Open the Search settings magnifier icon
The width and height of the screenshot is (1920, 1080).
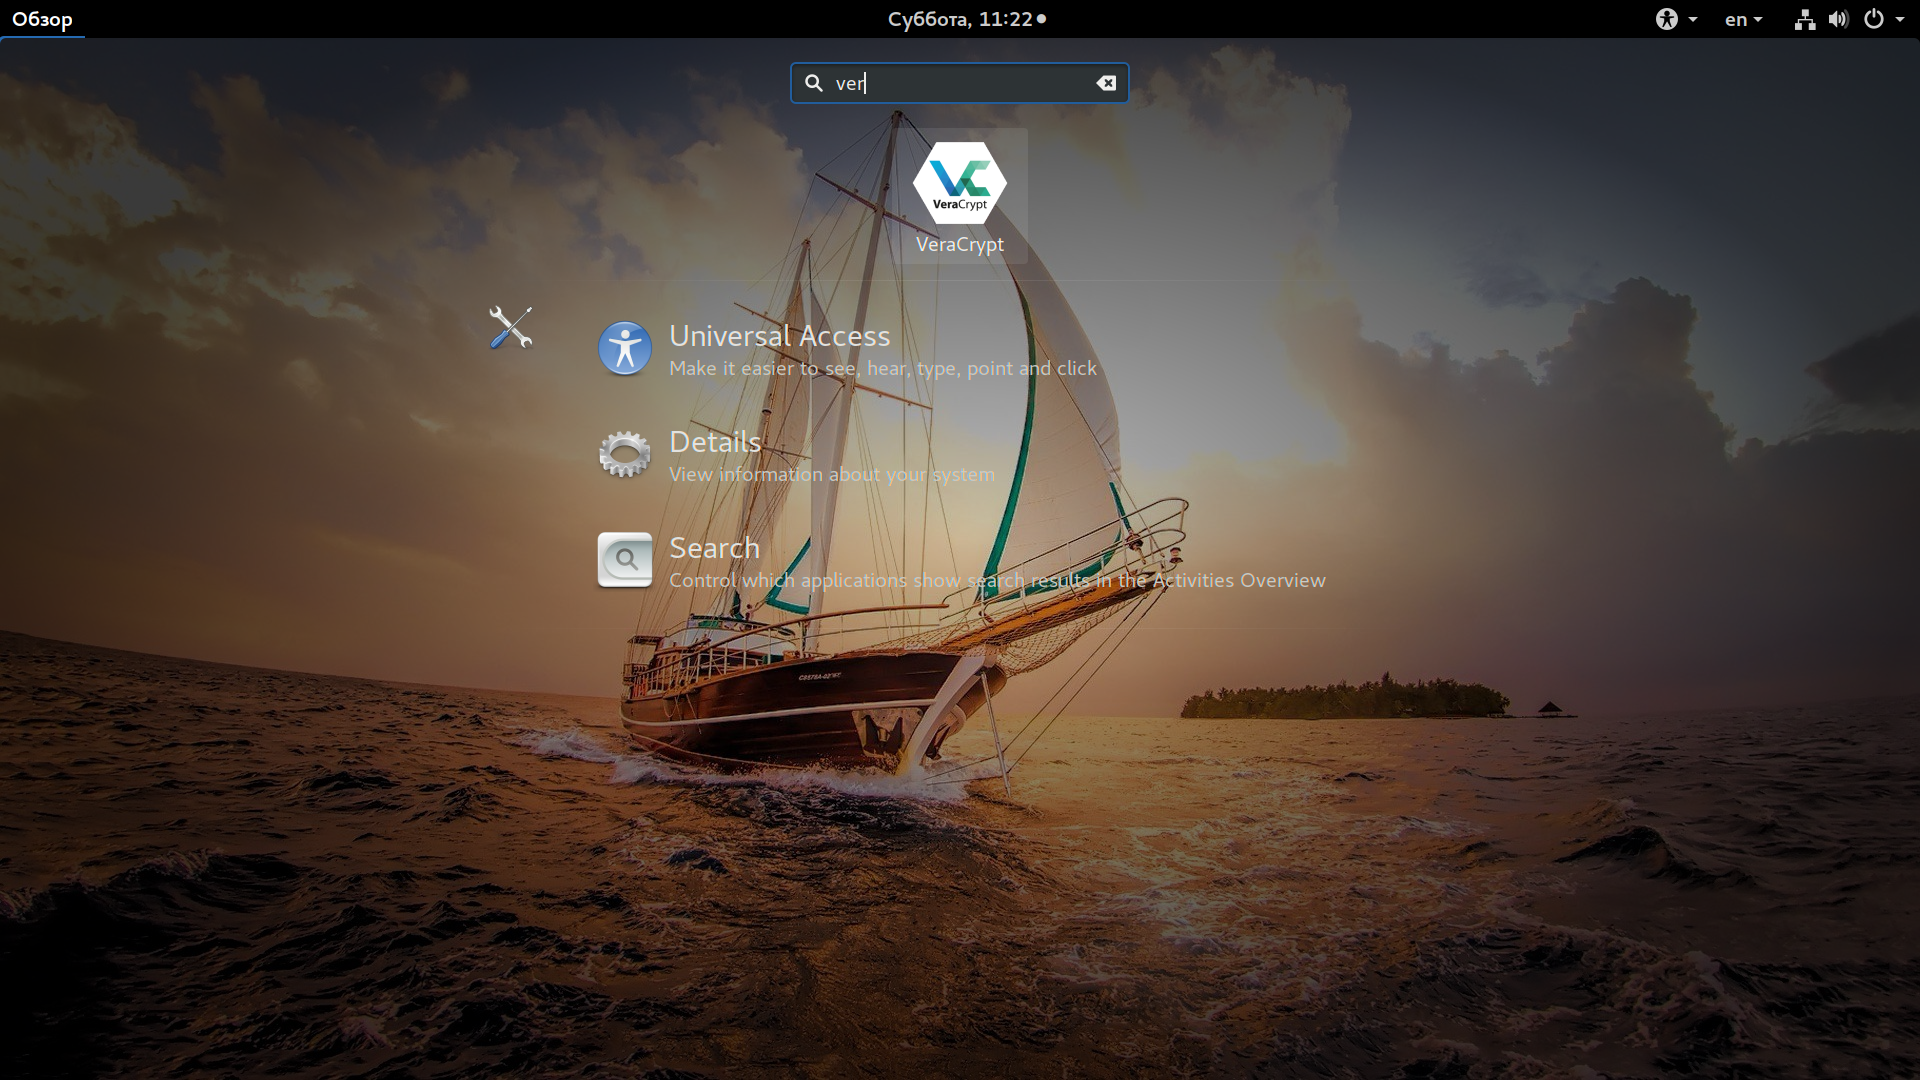point(625,560)
